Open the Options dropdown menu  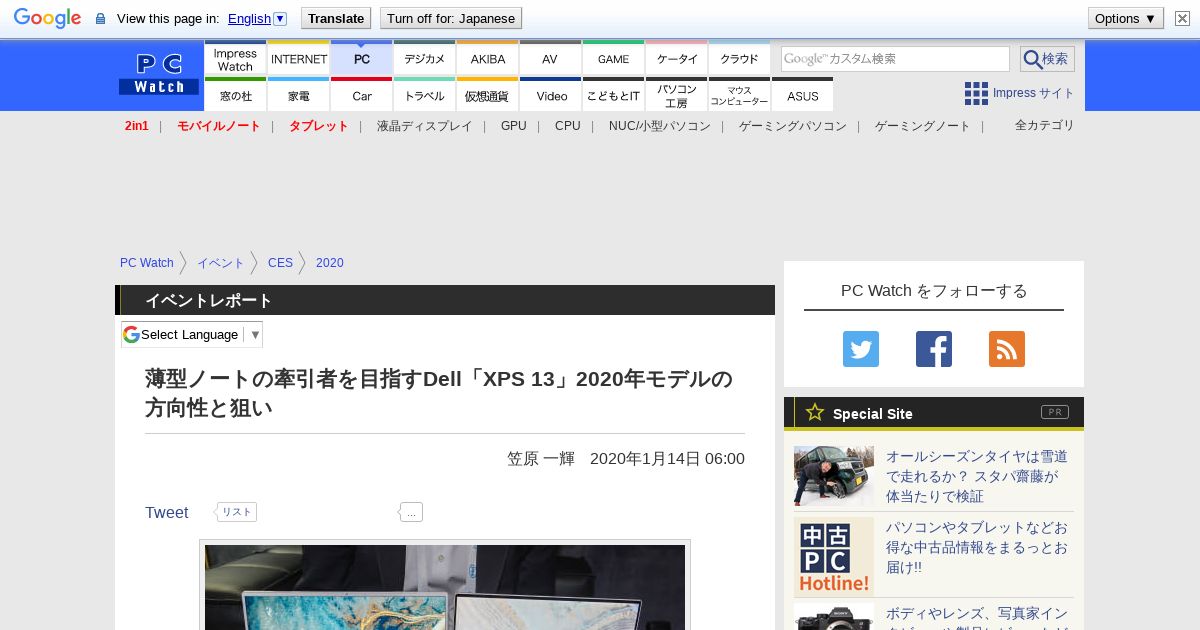click(1125, 18)
